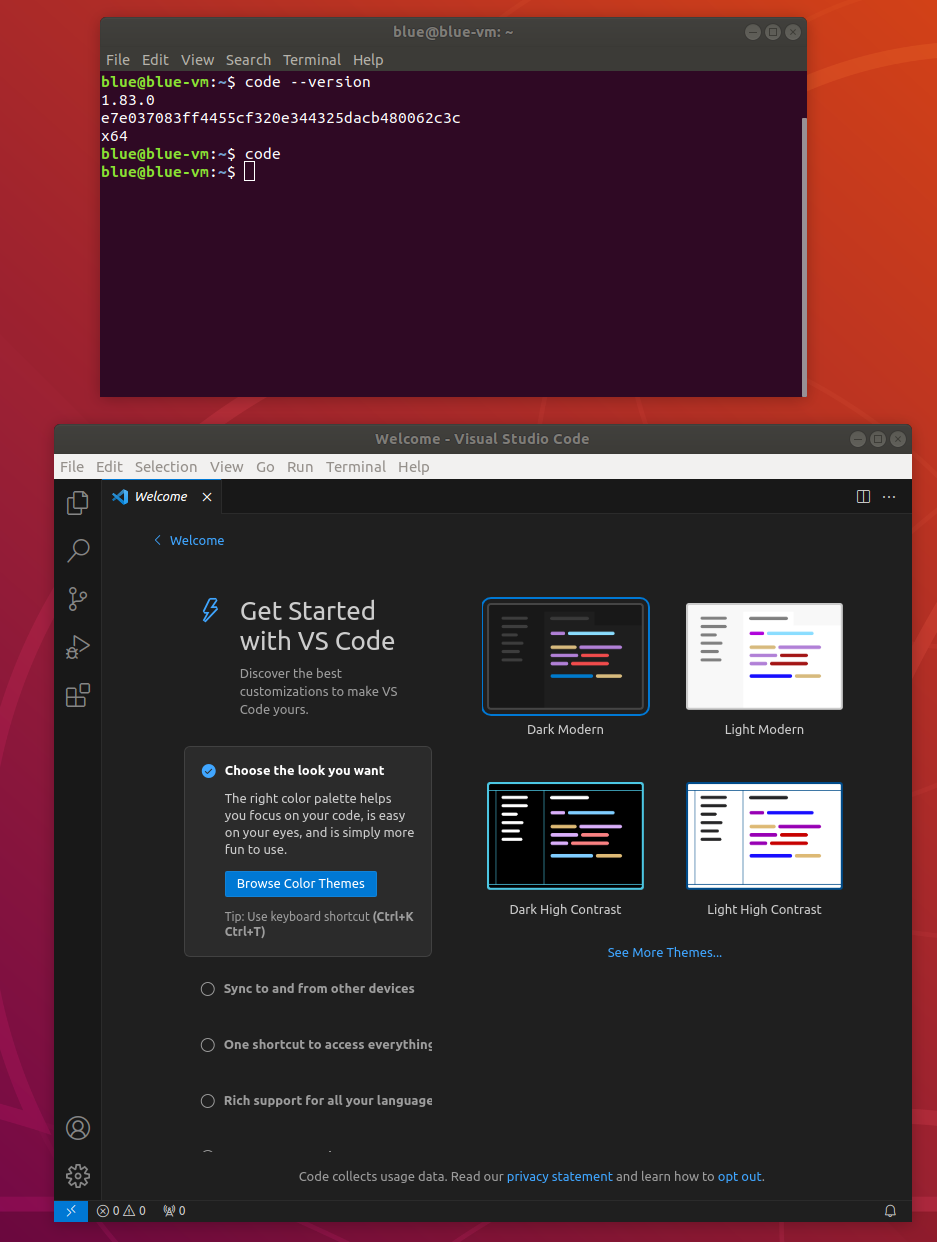Viewport: 937px width, 1242px height.
Task: Open the terminal window File menu
Action: (118, 60)
